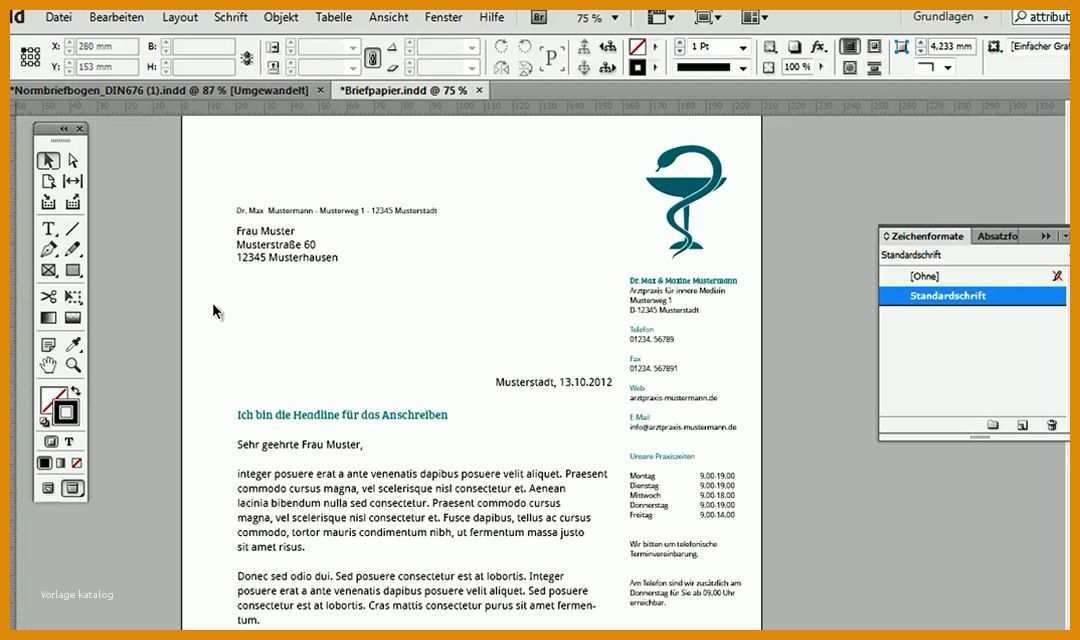
Task: Open the Fenster menu
Action: click(443, 17)
